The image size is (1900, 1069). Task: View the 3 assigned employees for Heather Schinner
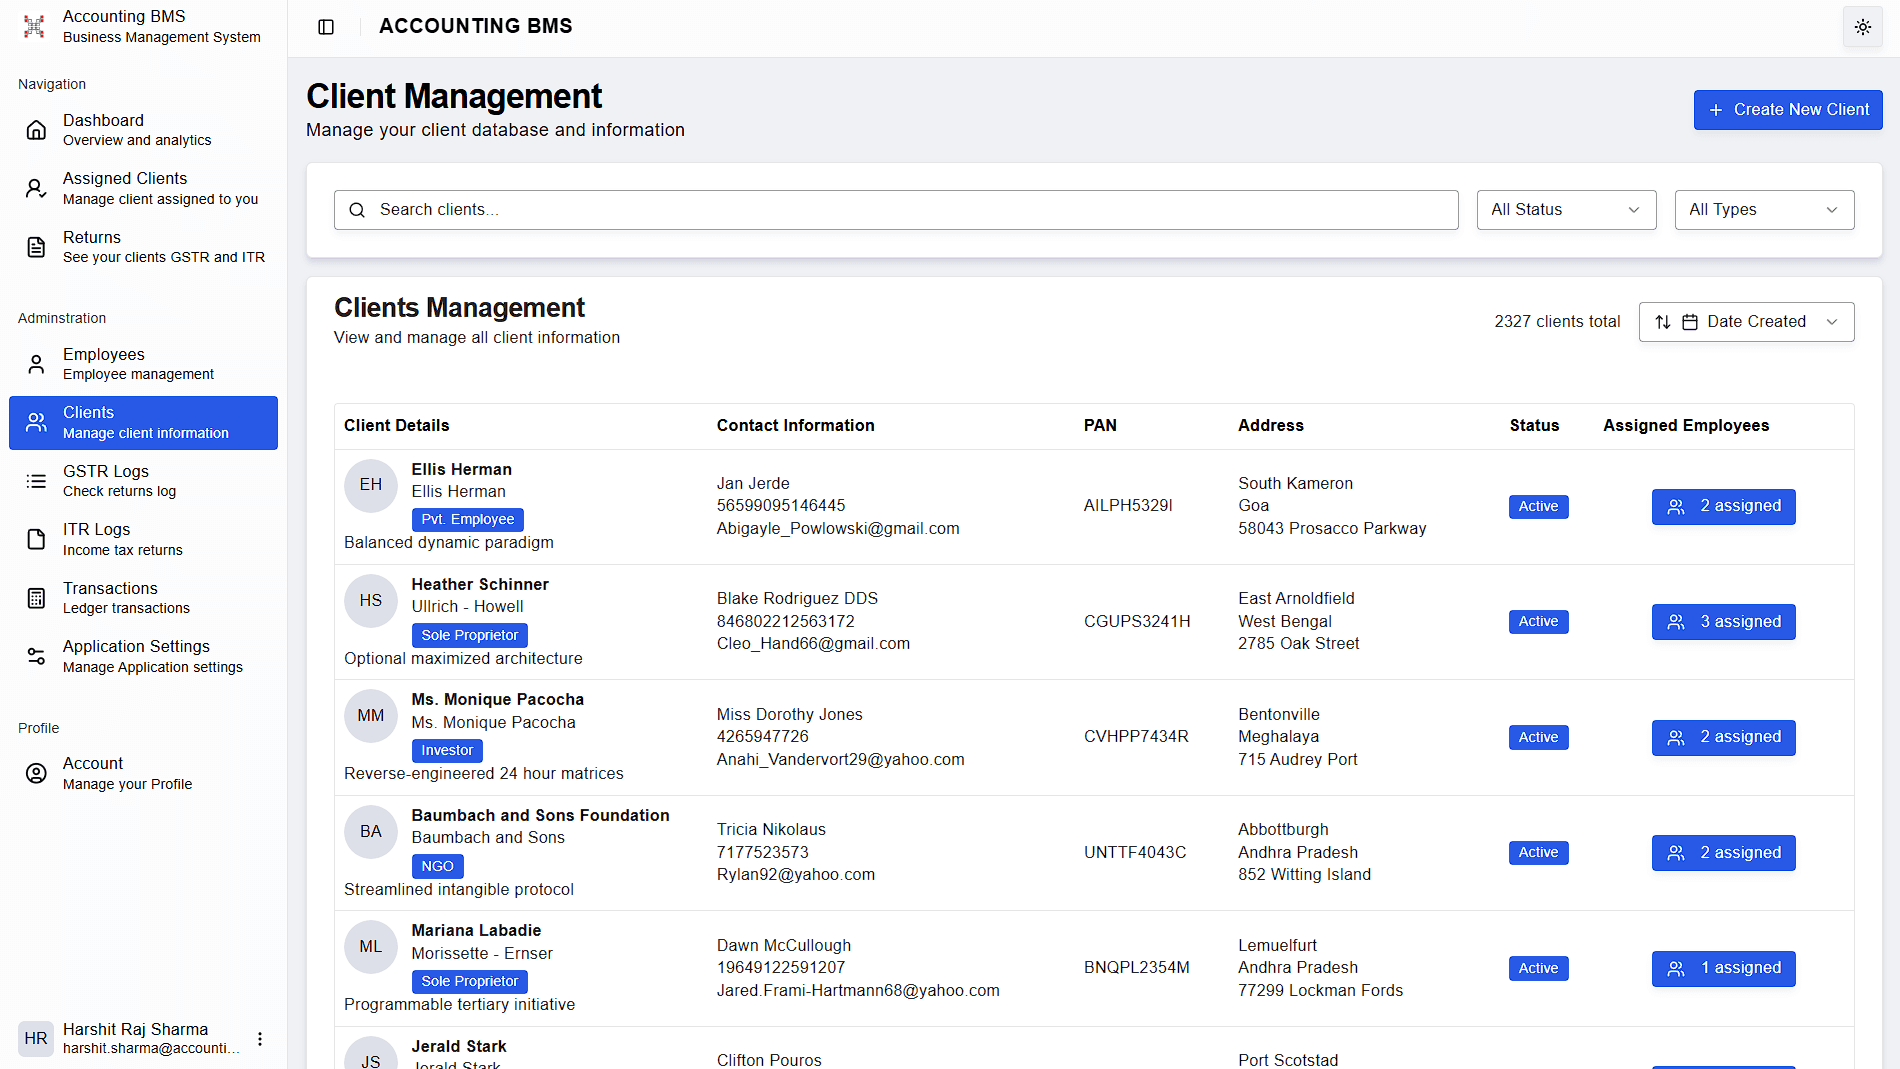coord(1723,621)
